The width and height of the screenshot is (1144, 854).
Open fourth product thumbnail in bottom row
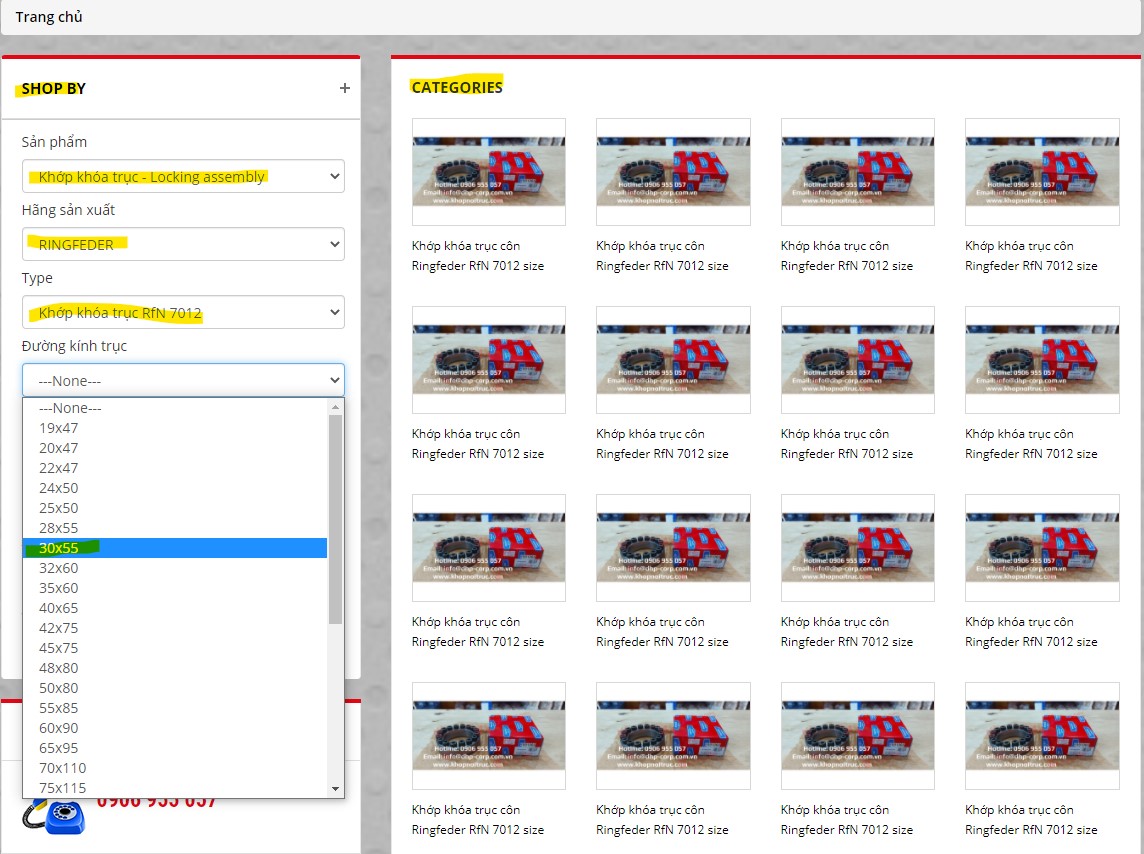click(x=1043, y=737)
